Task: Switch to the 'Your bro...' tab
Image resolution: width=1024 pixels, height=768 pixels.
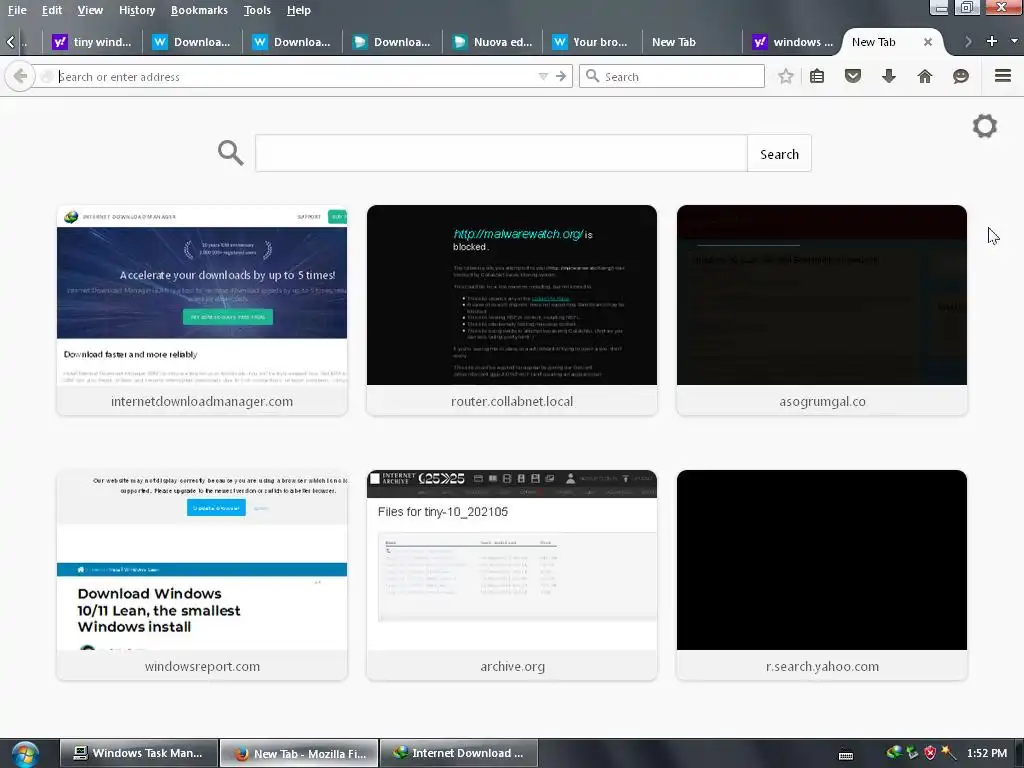Action: (x=592, y=42)
